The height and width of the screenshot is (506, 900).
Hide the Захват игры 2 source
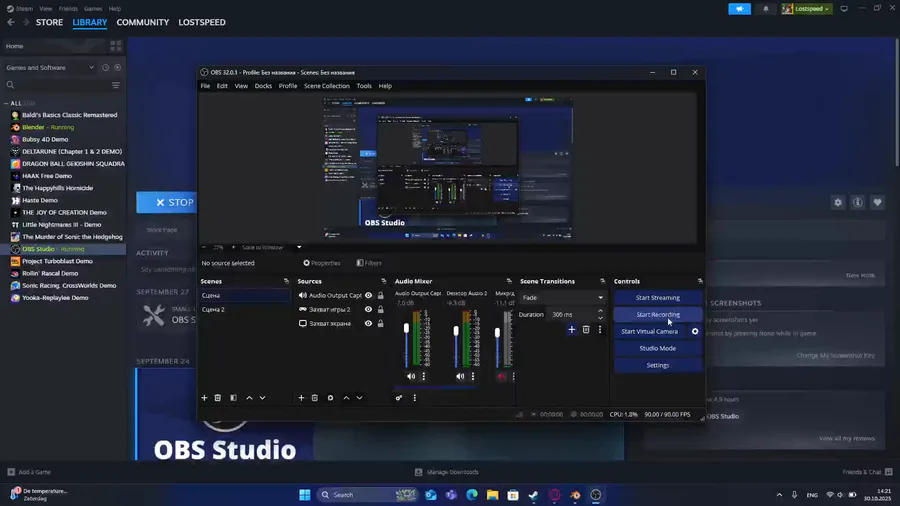pos(368,309)
